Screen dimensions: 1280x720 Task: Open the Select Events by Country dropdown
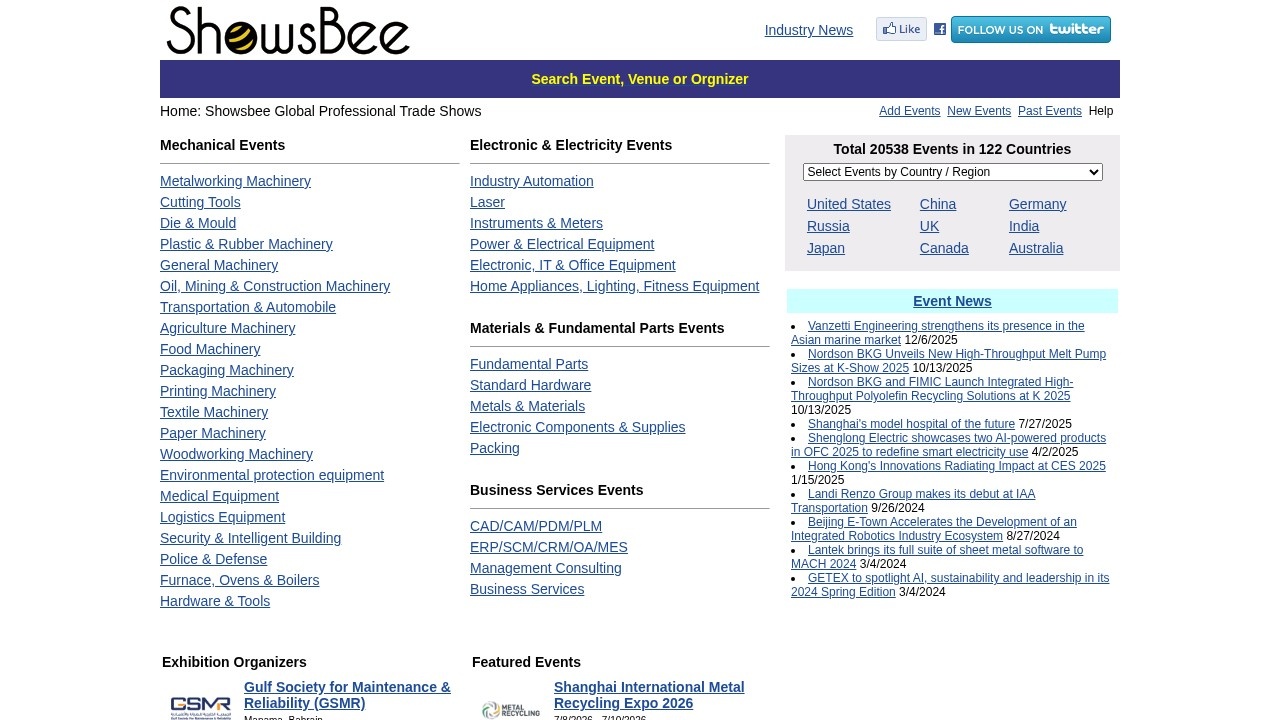[952, 172]
